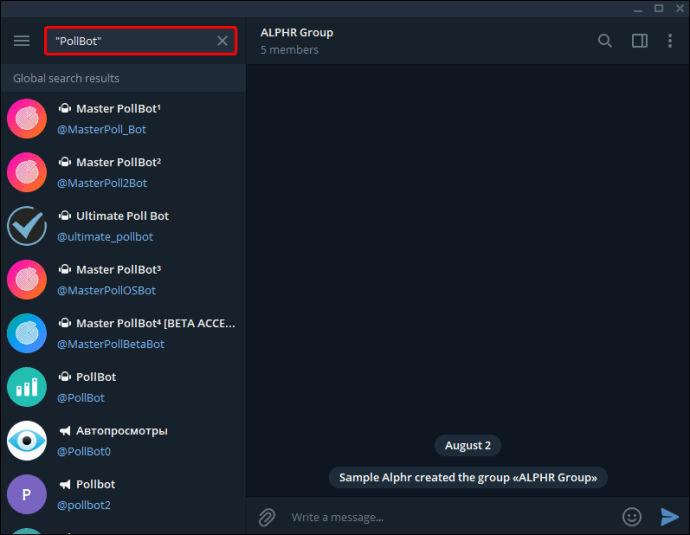Open the hamburger main menu
This screenshot has width=690, height=535.
21,41
